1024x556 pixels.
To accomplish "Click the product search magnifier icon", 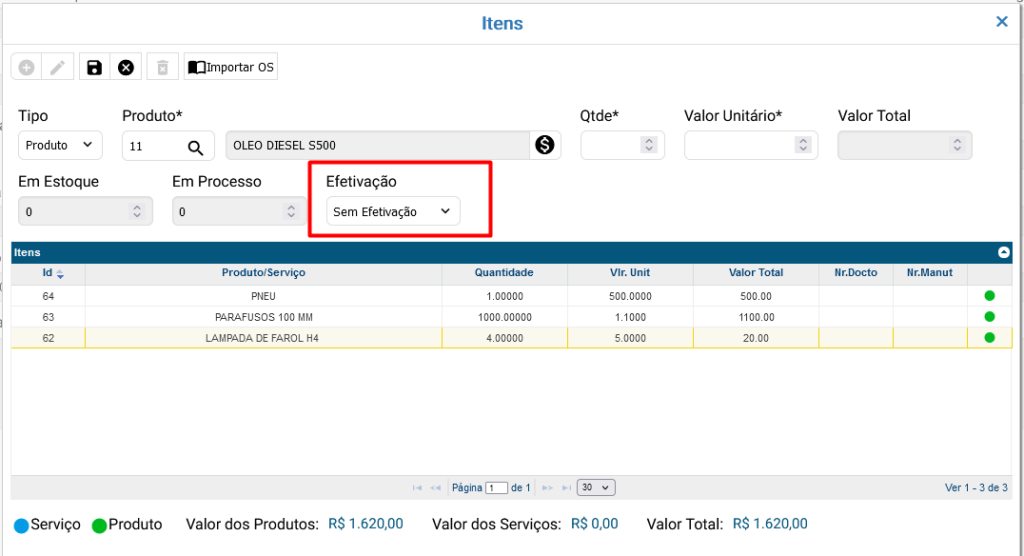I will pos(195,147).
